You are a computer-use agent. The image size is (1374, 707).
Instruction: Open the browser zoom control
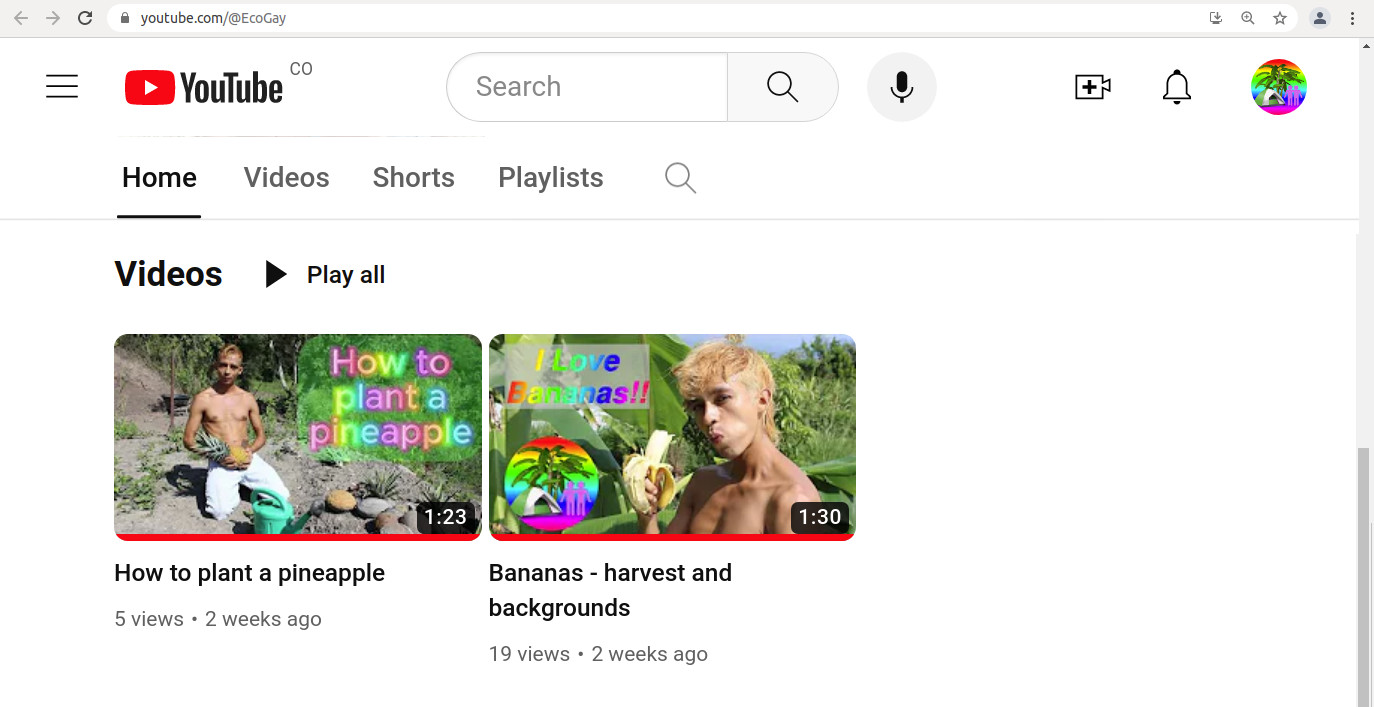tap(1248, 18)
